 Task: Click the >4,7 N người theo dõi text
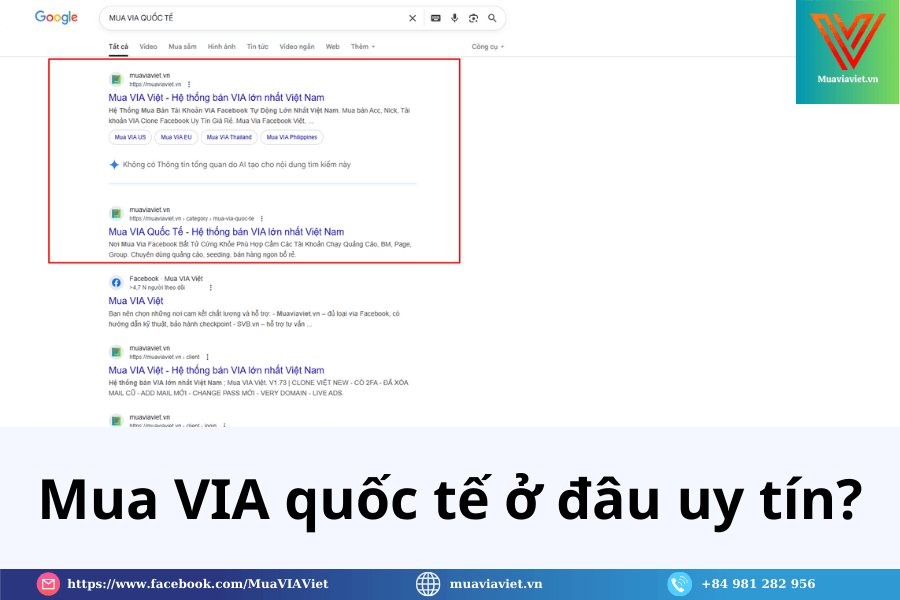(157, 288)
